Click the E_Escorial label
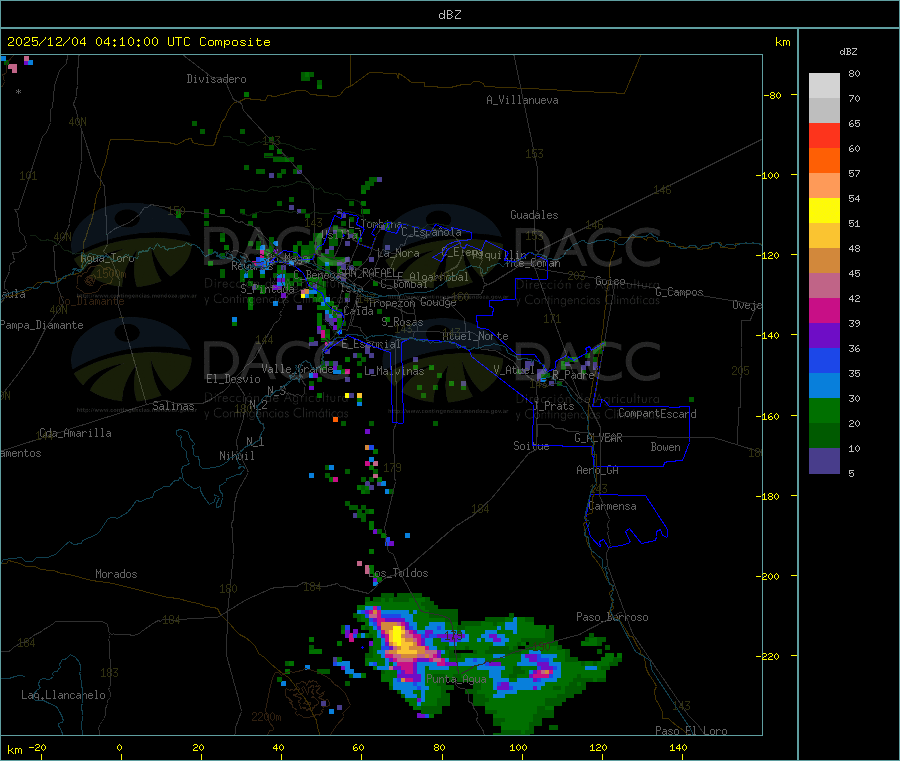This screenshot has height=761, width=900. (371, 344)
